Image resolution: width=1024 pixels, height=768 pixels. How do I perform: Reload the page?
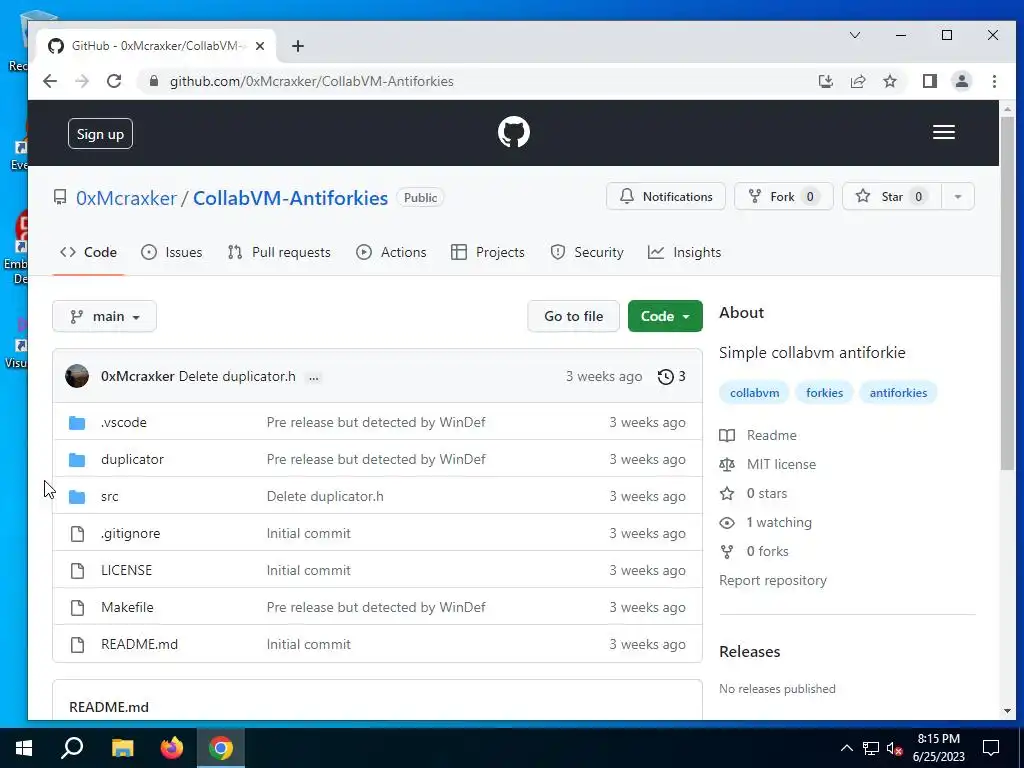point(114,81)
